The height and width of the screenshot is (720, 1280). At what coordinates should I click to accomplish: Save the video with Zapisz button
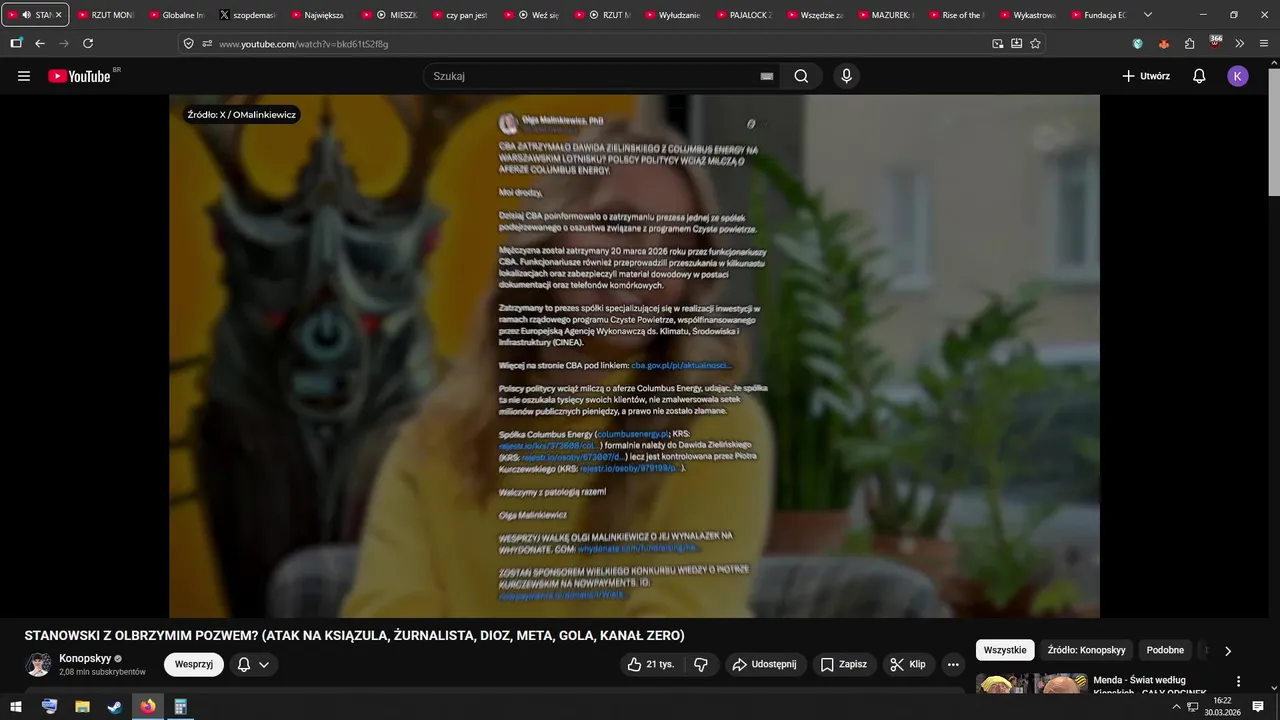(x=844, y=664)
